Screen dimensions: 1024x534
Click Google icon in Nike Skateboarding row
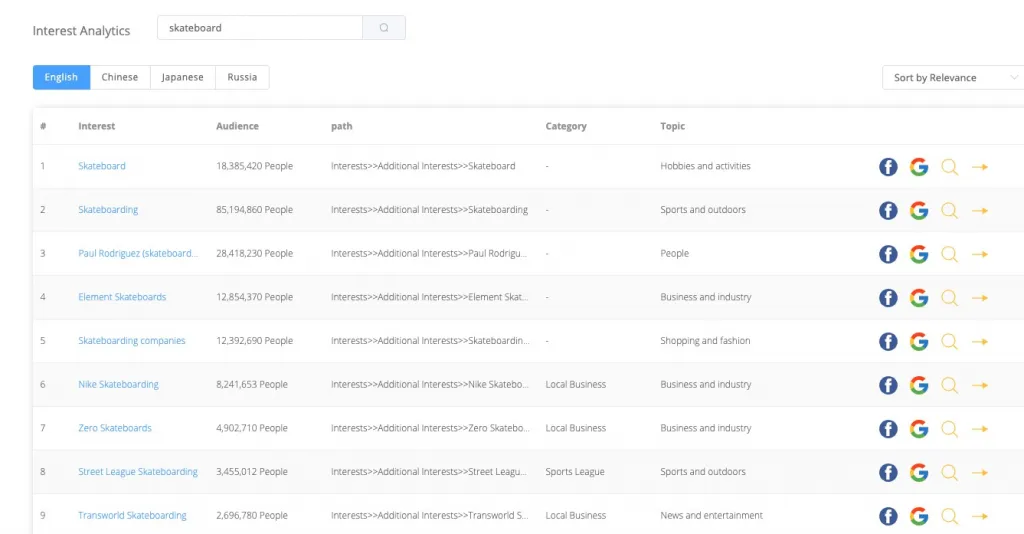[x=919, y=385]
